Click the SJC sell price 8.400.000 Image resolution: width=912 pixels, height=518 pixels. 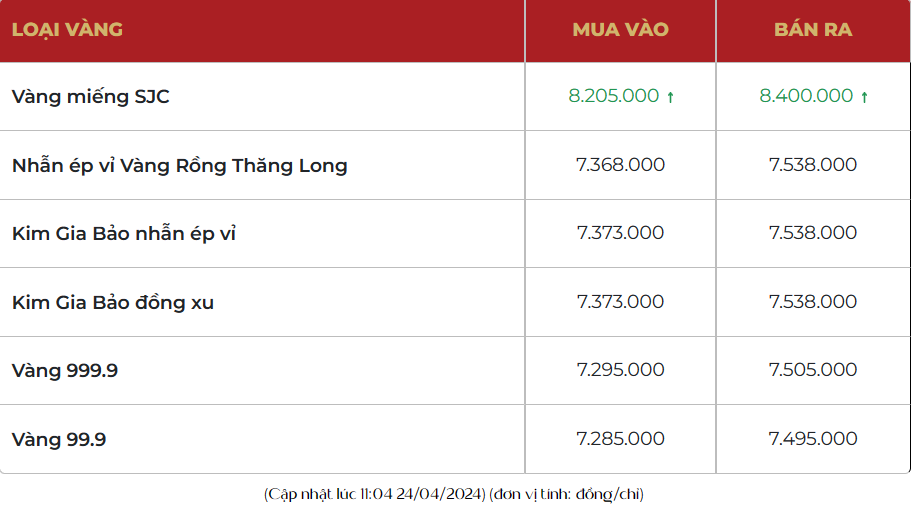tap(806, 96)
